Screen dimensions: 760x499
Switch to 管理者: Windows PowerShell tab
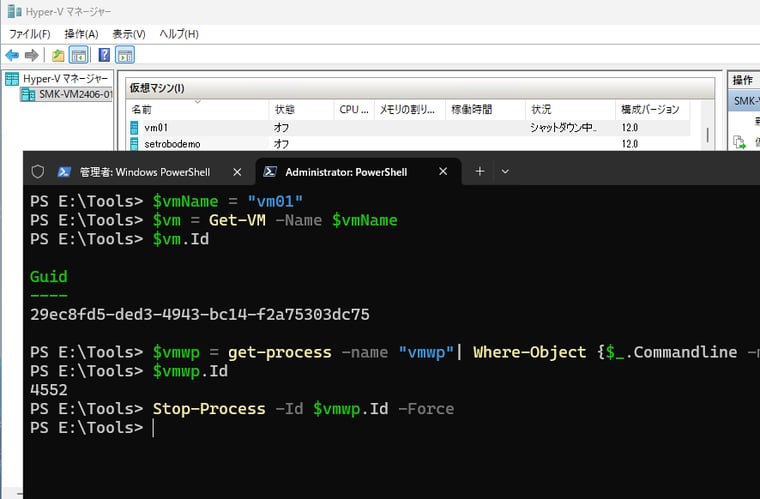144,172
